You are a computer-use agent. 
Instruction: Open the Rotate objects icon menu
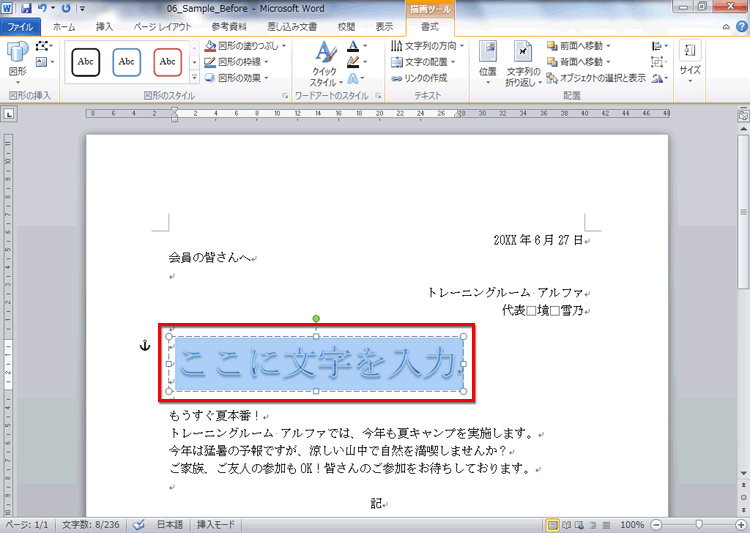pos(660,78)
